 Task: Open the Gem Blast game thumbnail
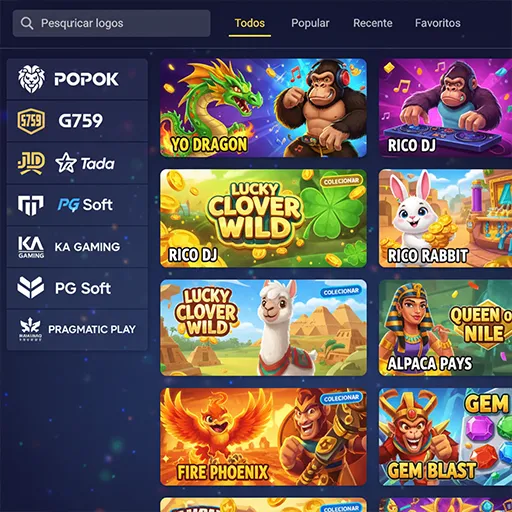tap(445, 437)
